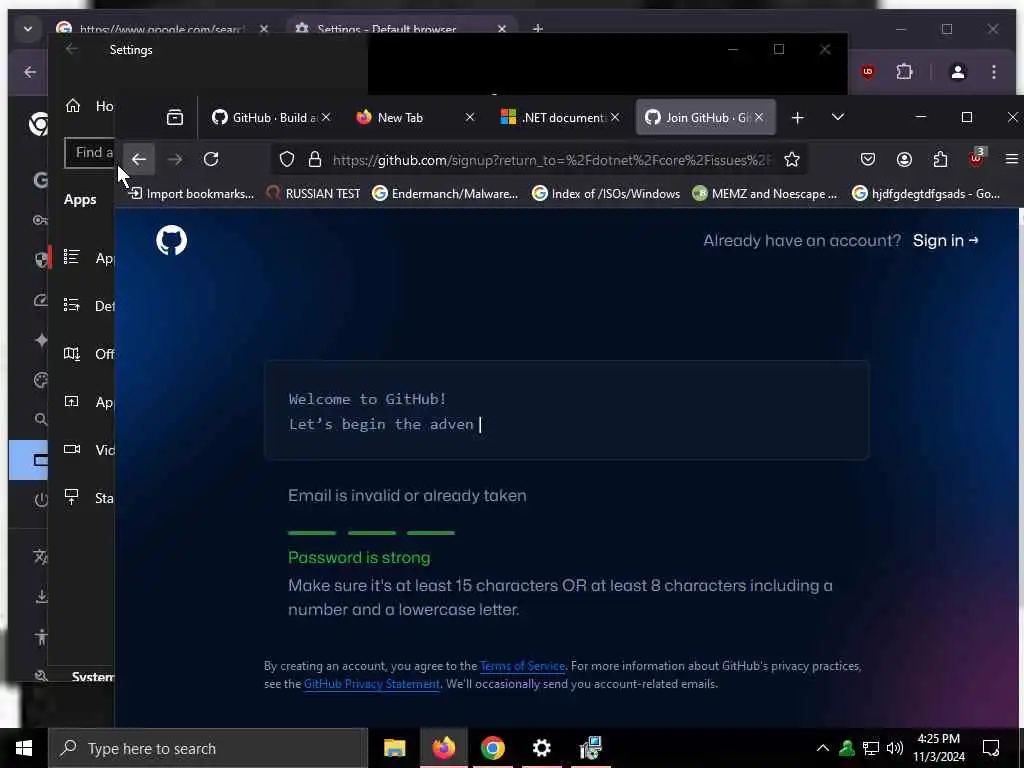The width and height of the screenshot is (1024, 768).
Task: Click the GitHub logo on the page
Action: pyautogui.click(x=172, y=240)
